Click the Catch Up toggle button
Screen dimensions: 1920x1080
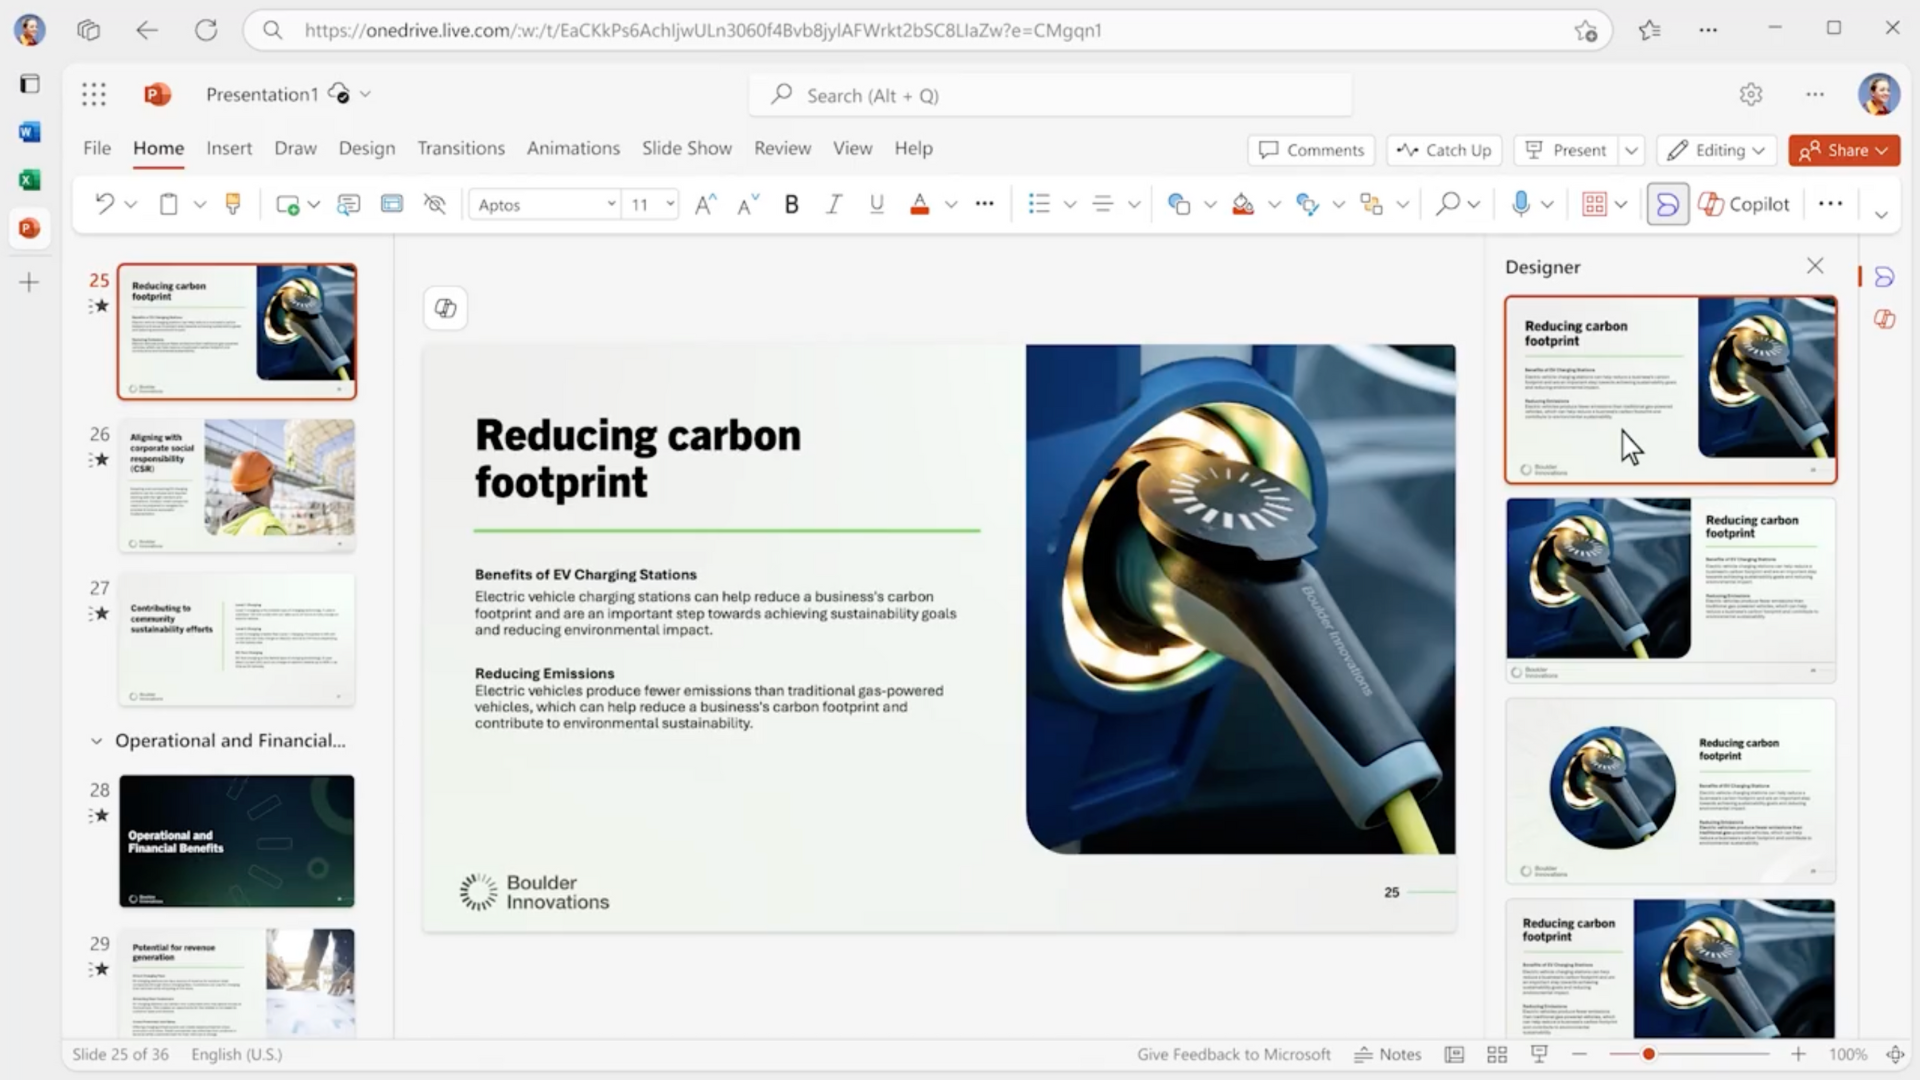[1443, 150]
